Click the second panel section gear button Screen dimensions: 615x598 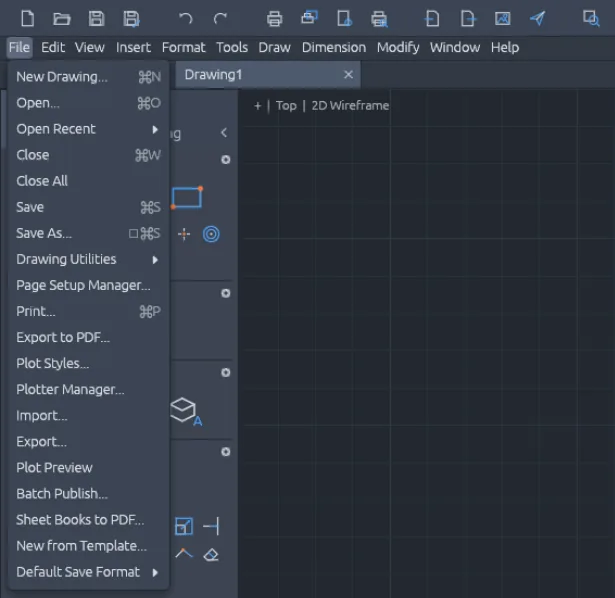(226, 293)
